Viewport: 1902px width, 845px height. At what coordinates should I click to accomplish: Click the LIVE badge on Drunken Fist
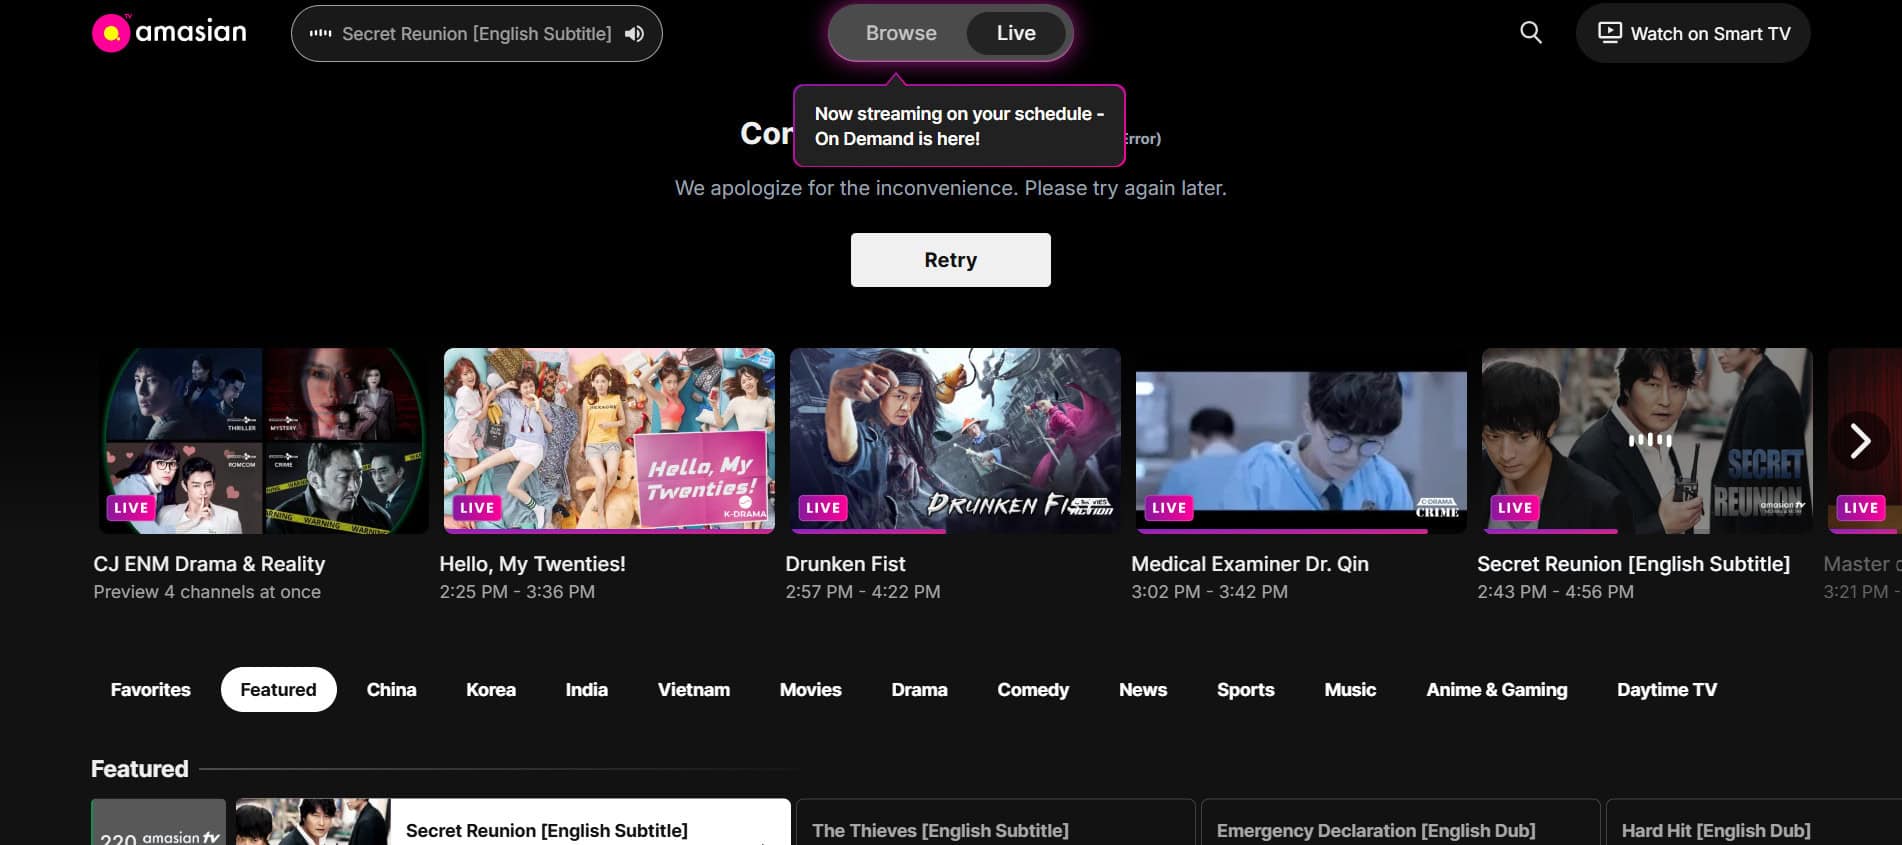(x=823, y=508)
